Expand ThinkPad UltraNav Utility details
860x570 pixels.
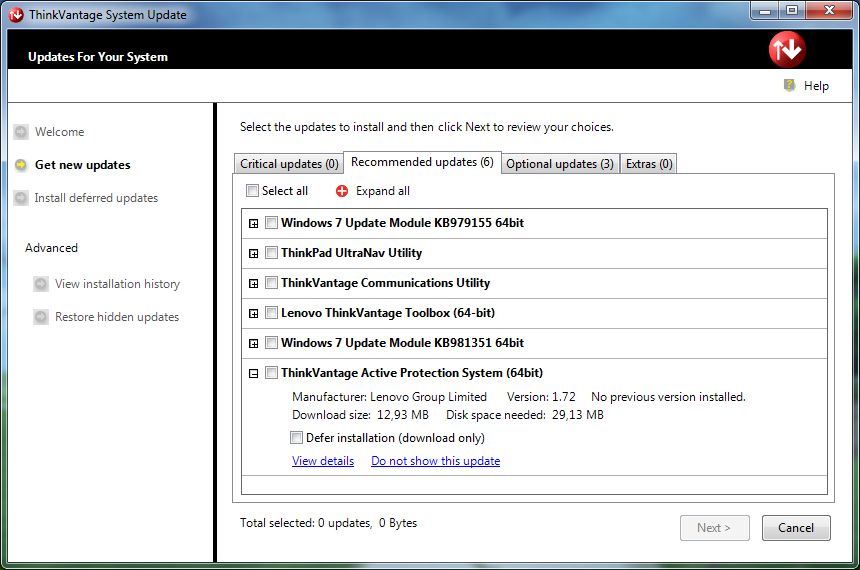click(x=253, y=253)
